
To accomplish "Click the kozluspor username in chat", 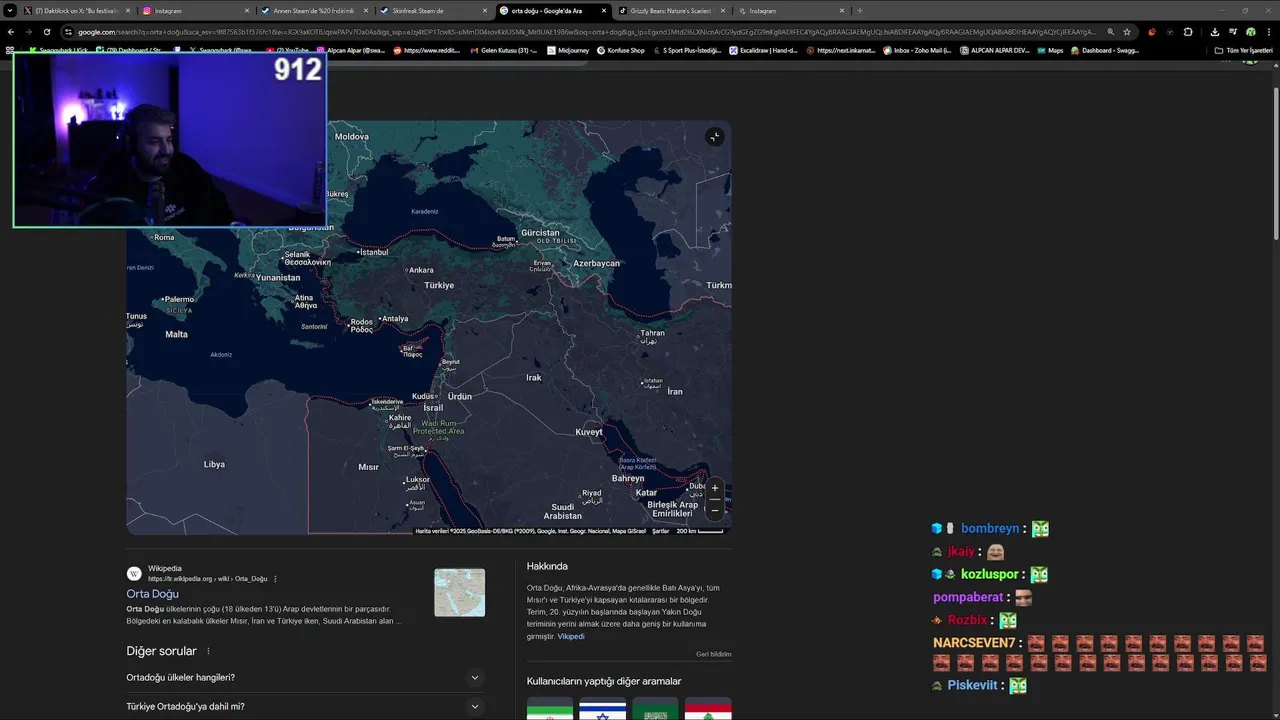I will [x=990, y=575].
